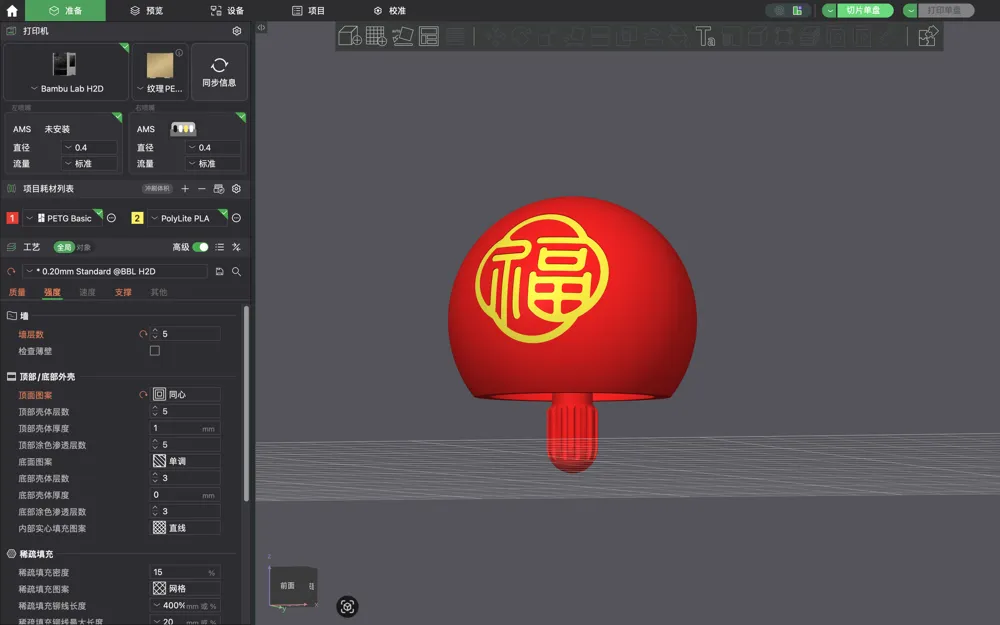1000x625 pixels.
Task: Click the Arrange all objects icon
Action: click(429, 36)
